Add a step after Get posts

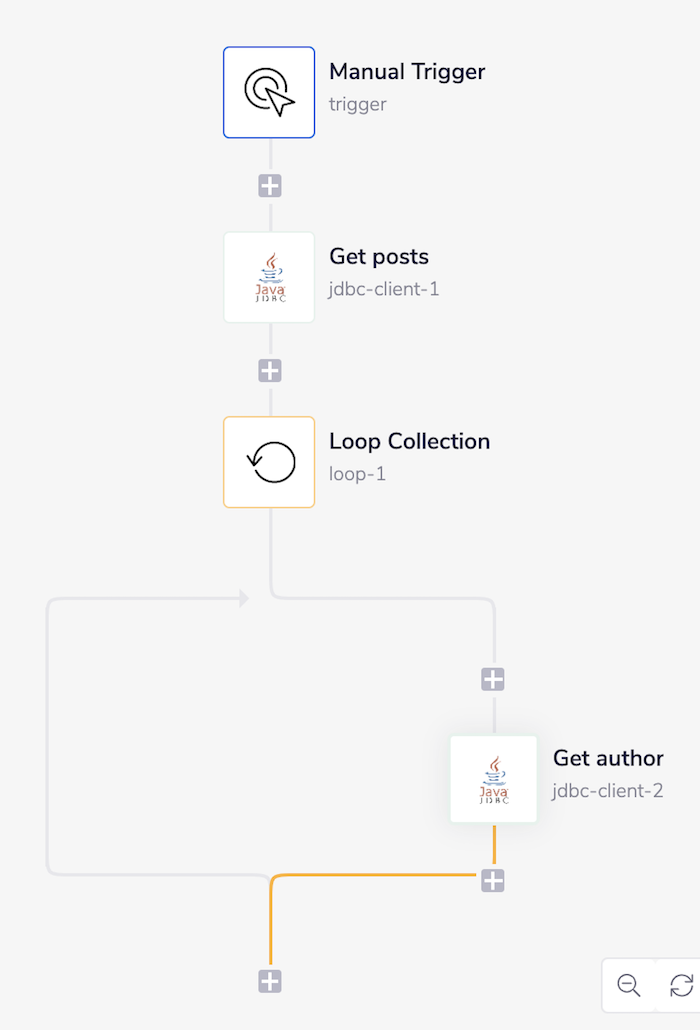point(269,370)
